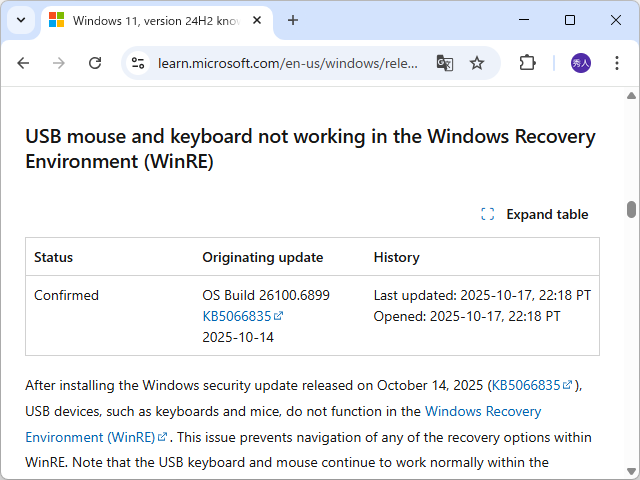Open the Chrome profile avatar
640x480 pixels.
click(x=581, y=63)
